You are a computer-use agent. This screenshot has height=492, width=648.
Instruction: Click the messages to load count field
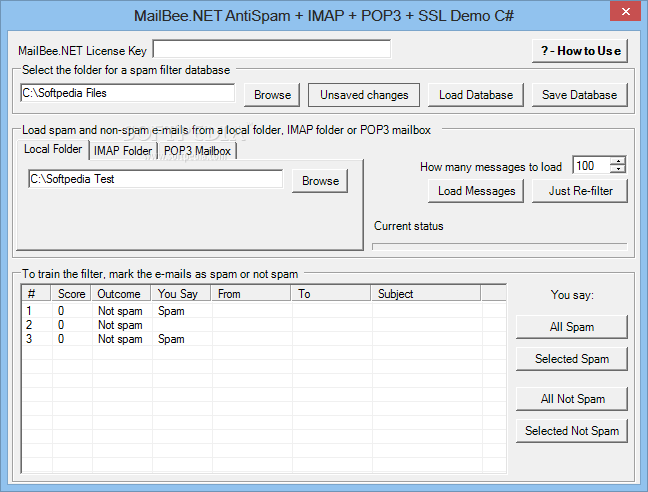591,166
